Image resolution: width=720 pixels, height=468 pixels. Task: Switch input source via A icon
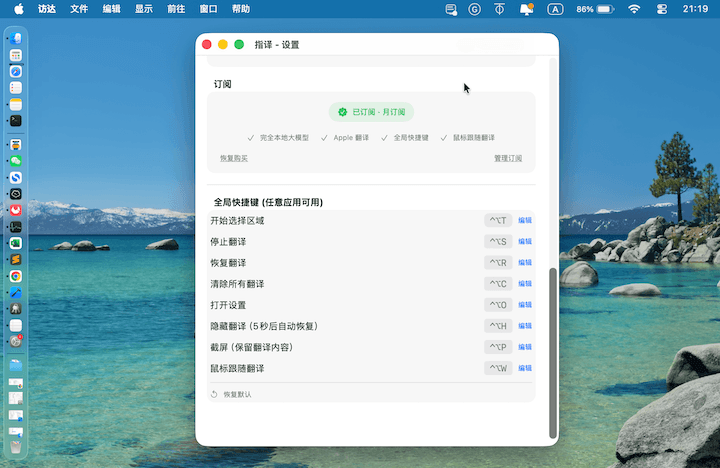(x=555, y=9)
